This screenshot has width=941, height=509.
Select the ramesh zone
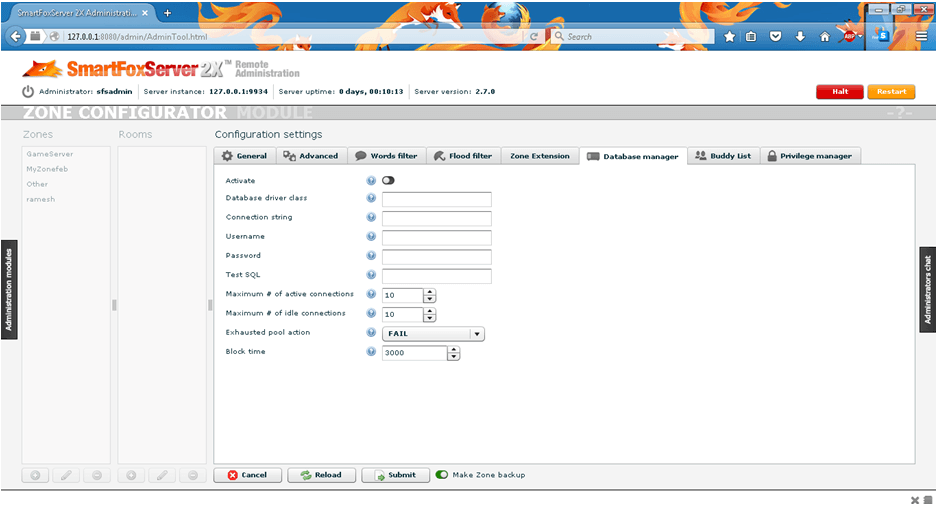41,199
